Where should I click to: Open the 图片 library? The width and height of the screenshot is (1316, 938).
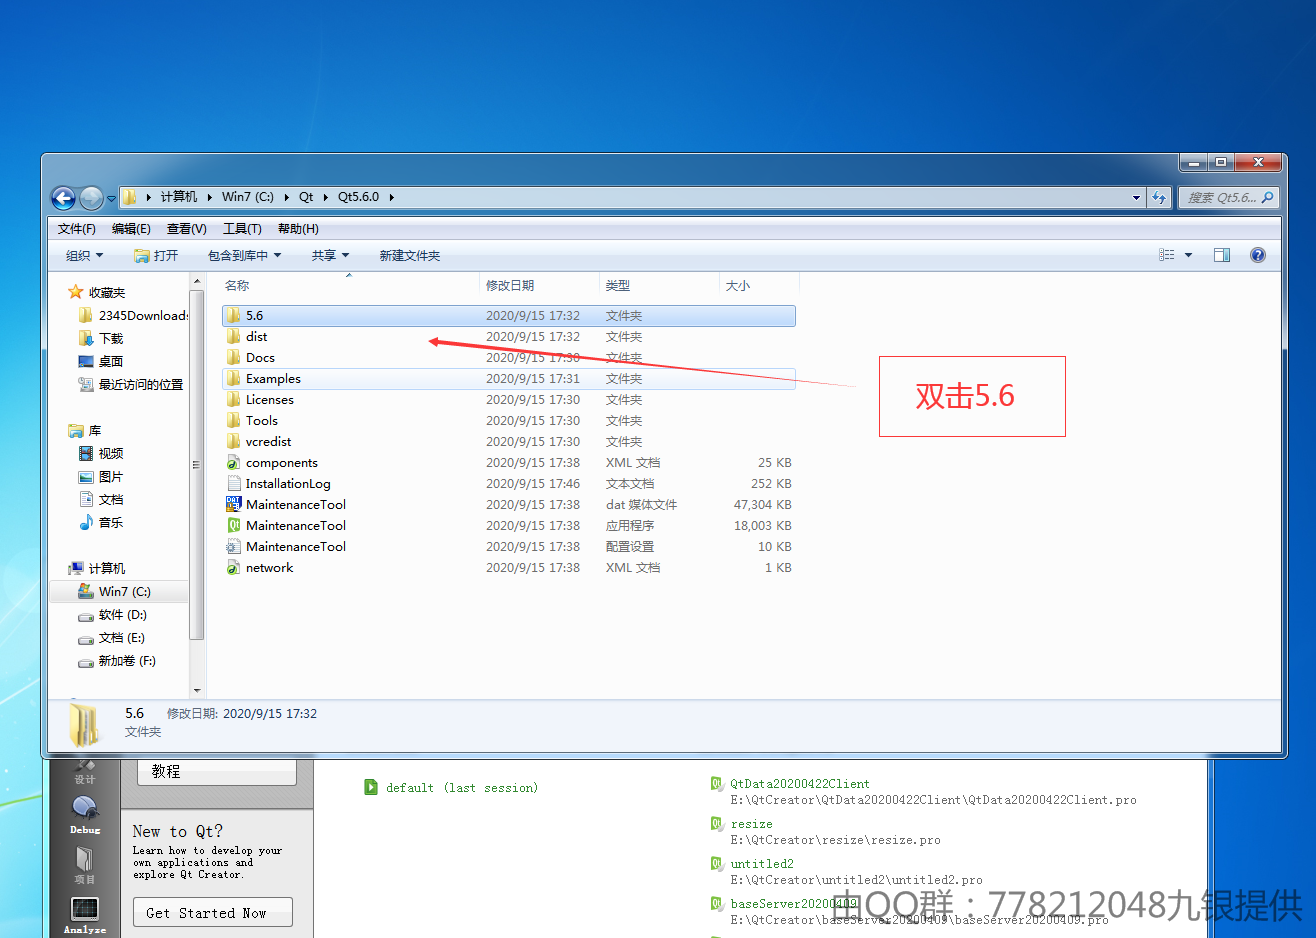[100, 477]
